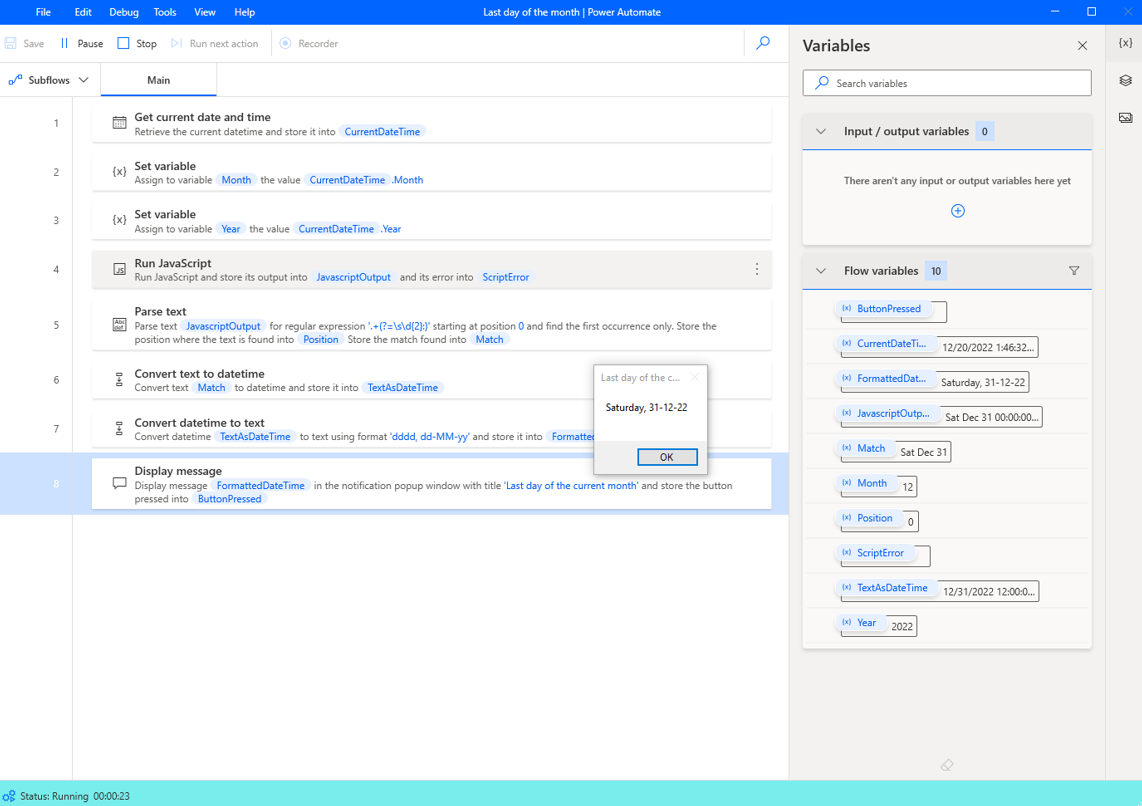Image resolution: width=1142 pixels, height=806 pixels.
Task: Filter the flow variables list
Action: (1074, 270)
